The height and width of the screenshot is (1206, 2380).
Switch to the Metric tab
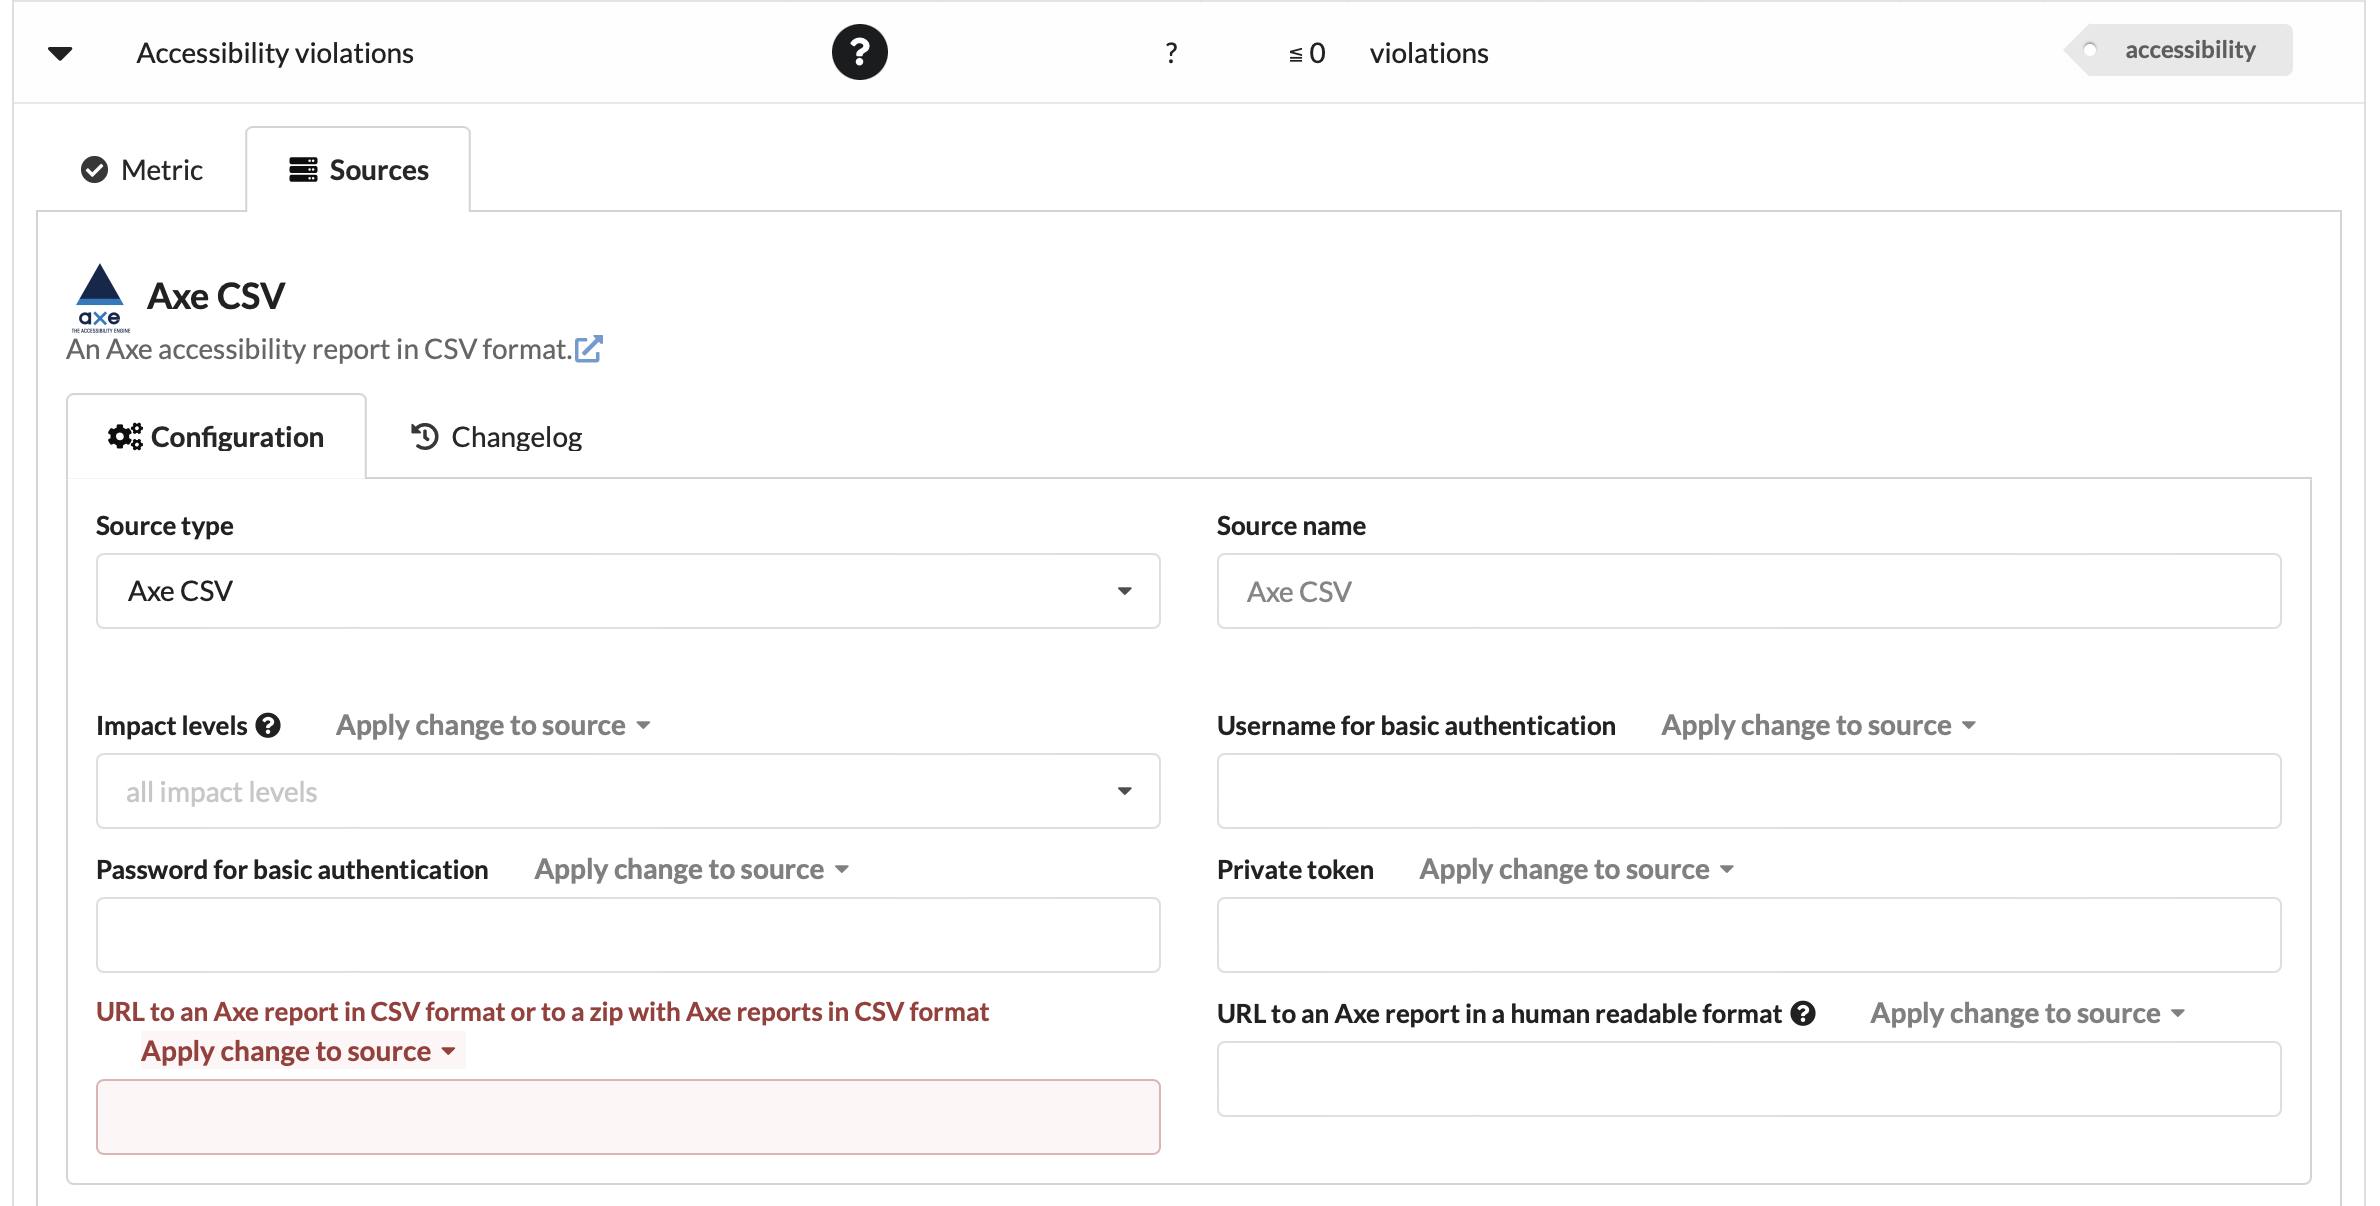pyautogui.click(x=142, y=170)
